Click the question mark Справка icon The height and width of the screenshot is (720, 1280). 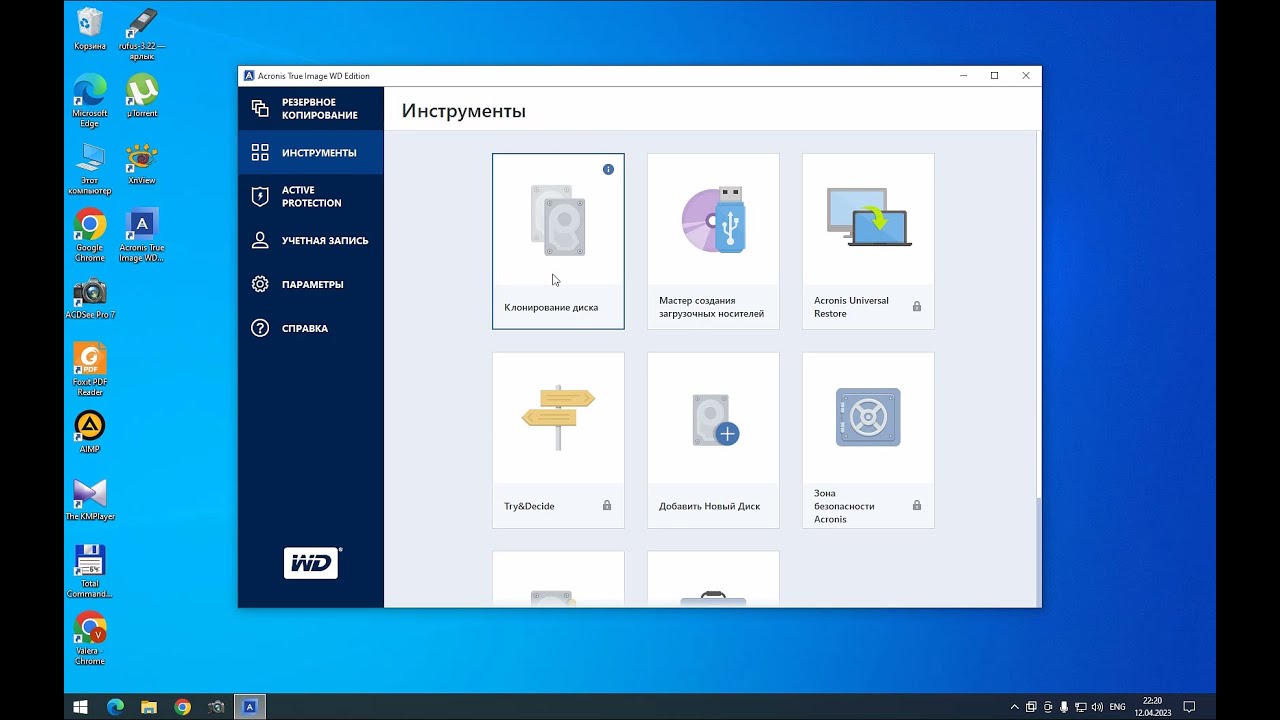pyautogui.click(x=260, y=328)
